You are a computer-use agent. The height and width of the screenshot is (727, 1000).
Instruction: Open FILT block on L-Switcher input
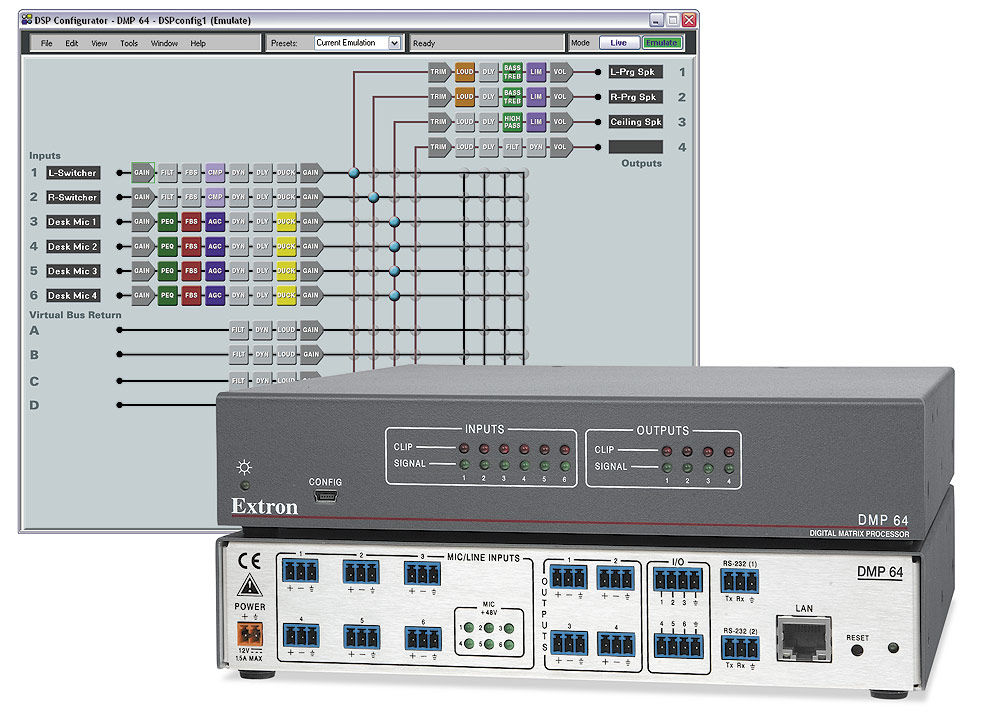pos(167,172)
